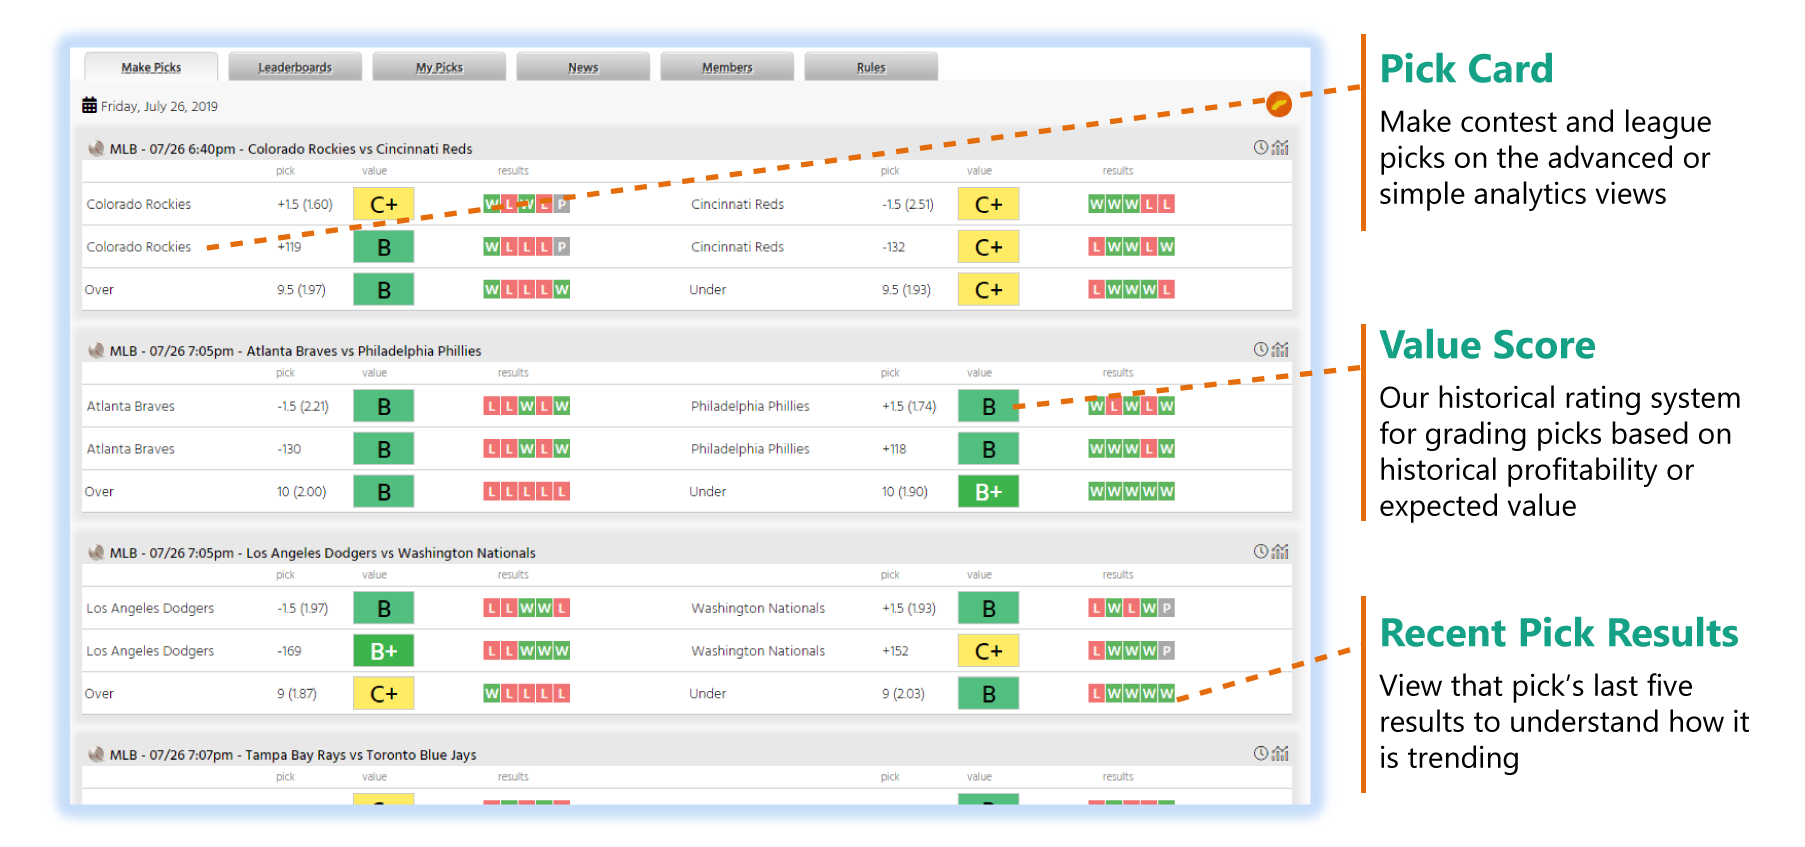Click the Value Score heading

[x=1487, y=345]
